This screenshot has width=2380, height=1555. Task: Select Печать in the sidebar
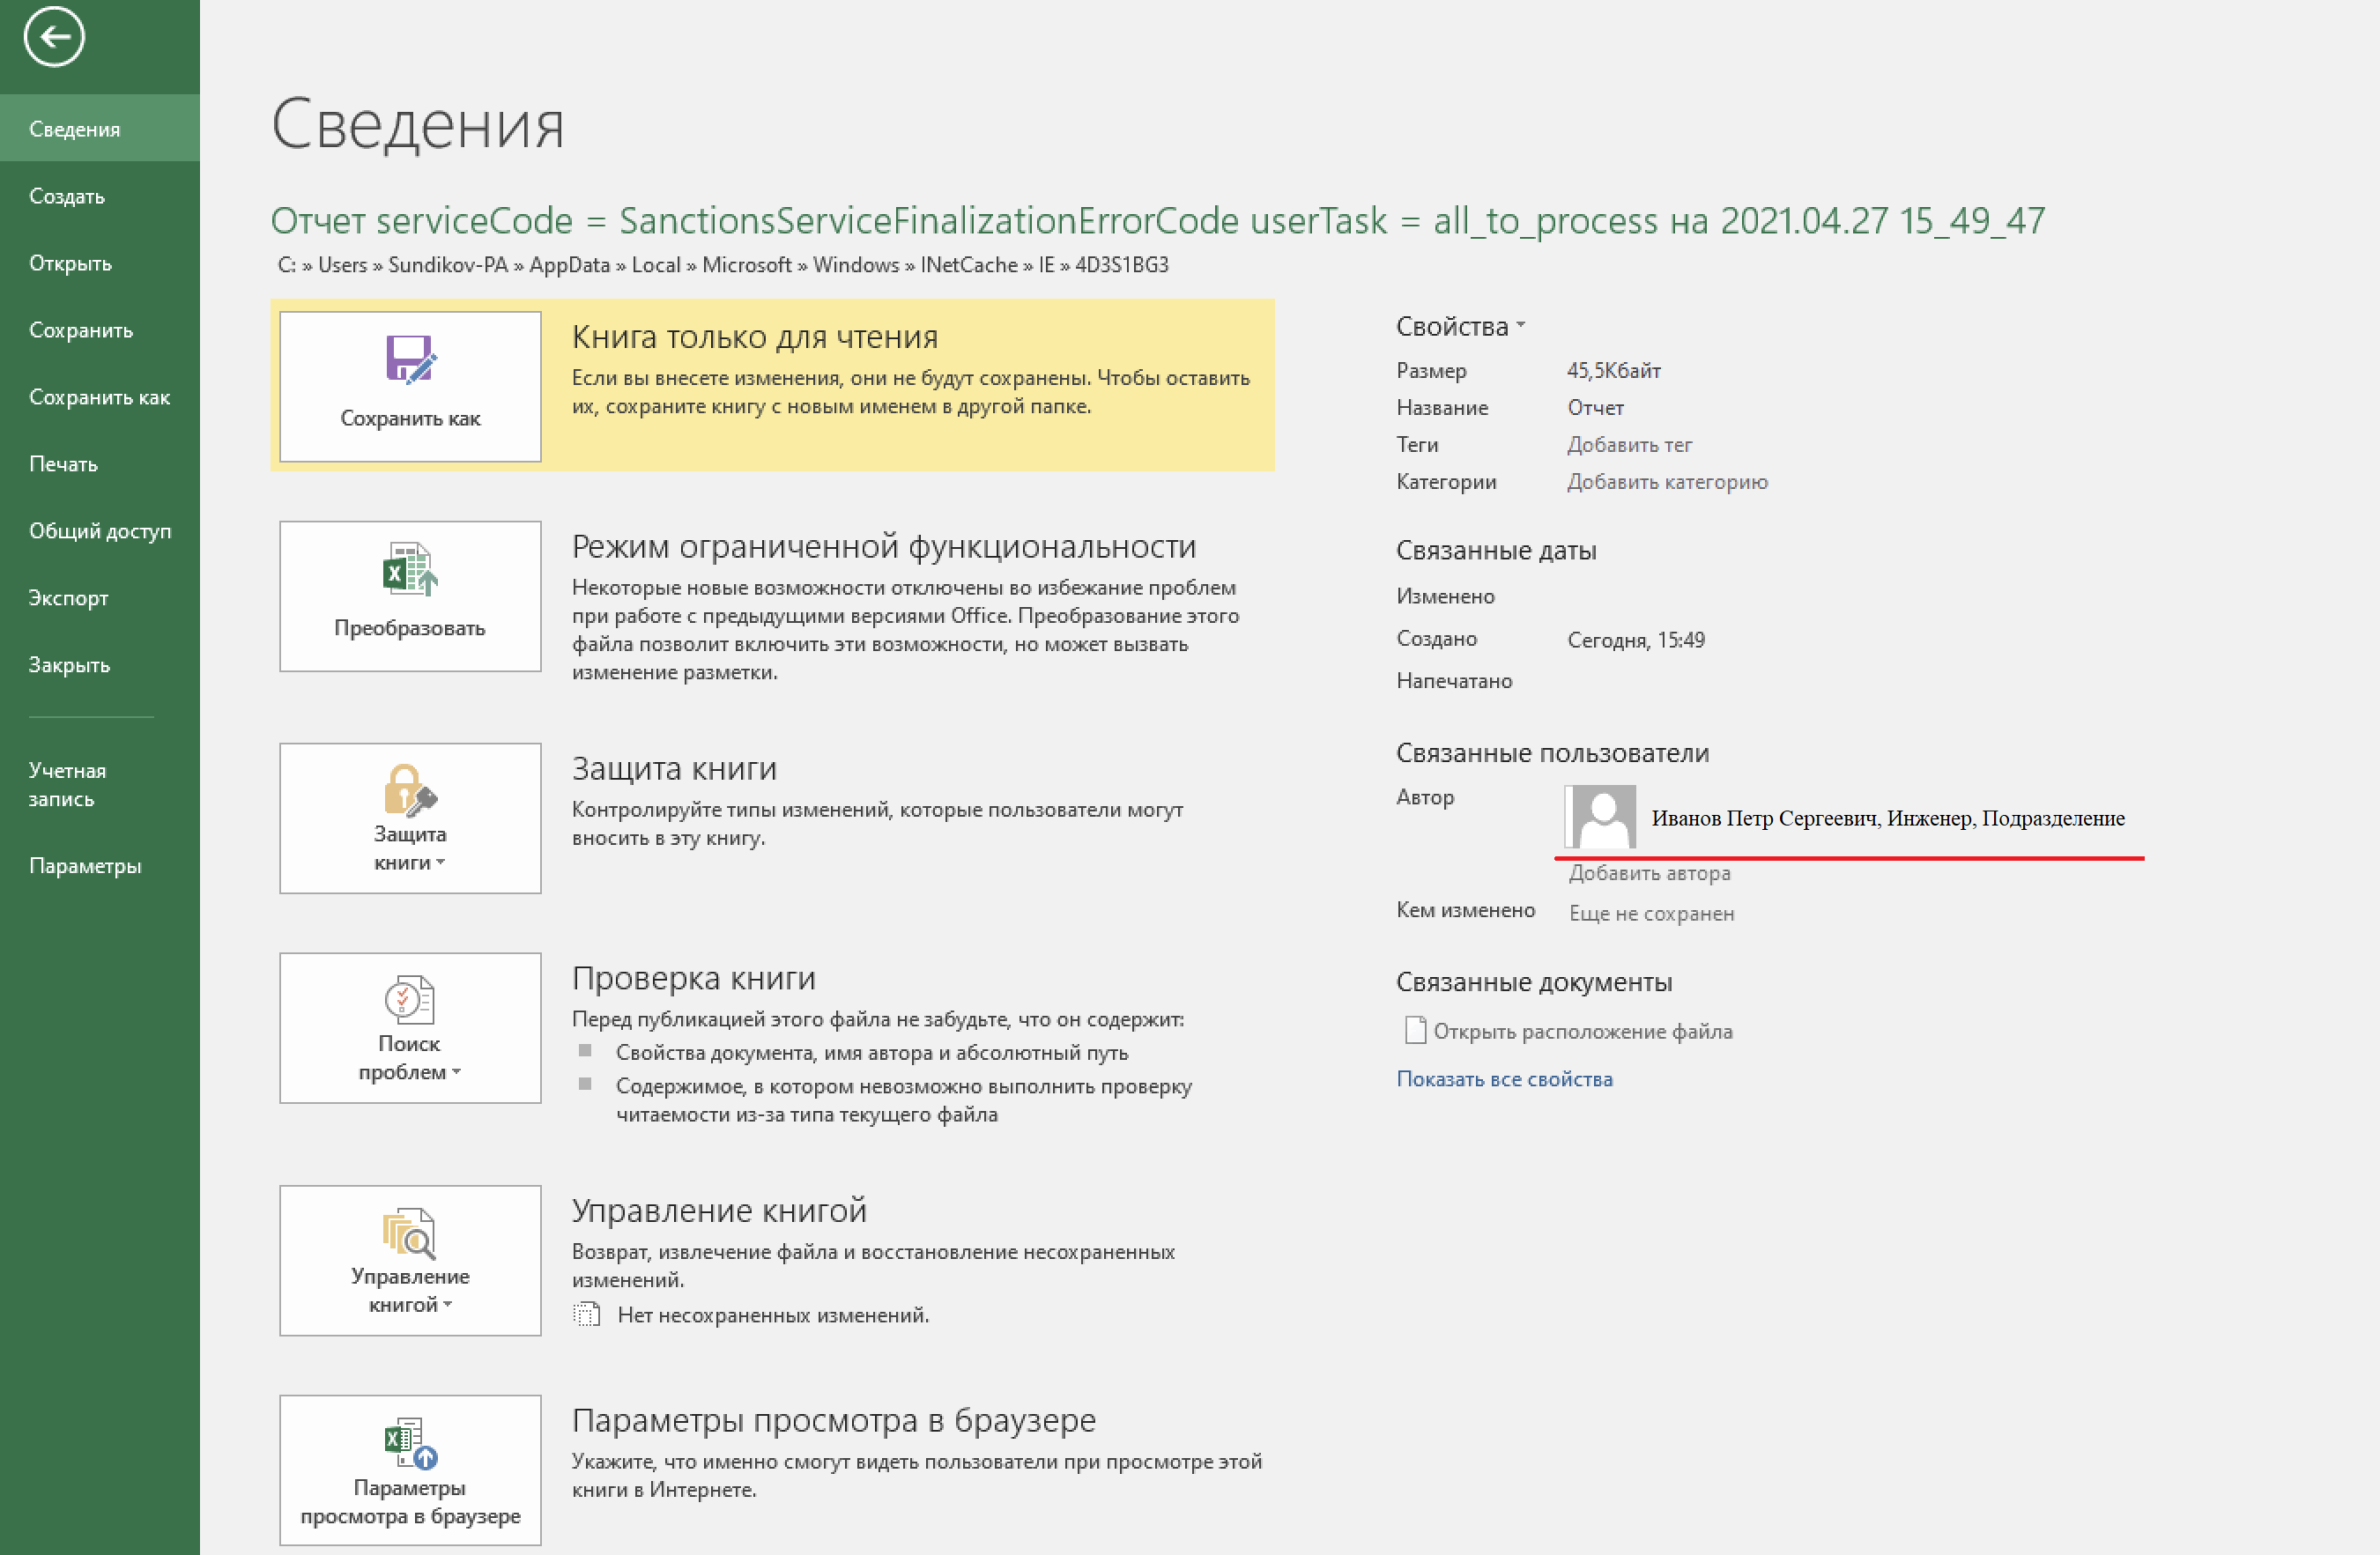point(63,464)
